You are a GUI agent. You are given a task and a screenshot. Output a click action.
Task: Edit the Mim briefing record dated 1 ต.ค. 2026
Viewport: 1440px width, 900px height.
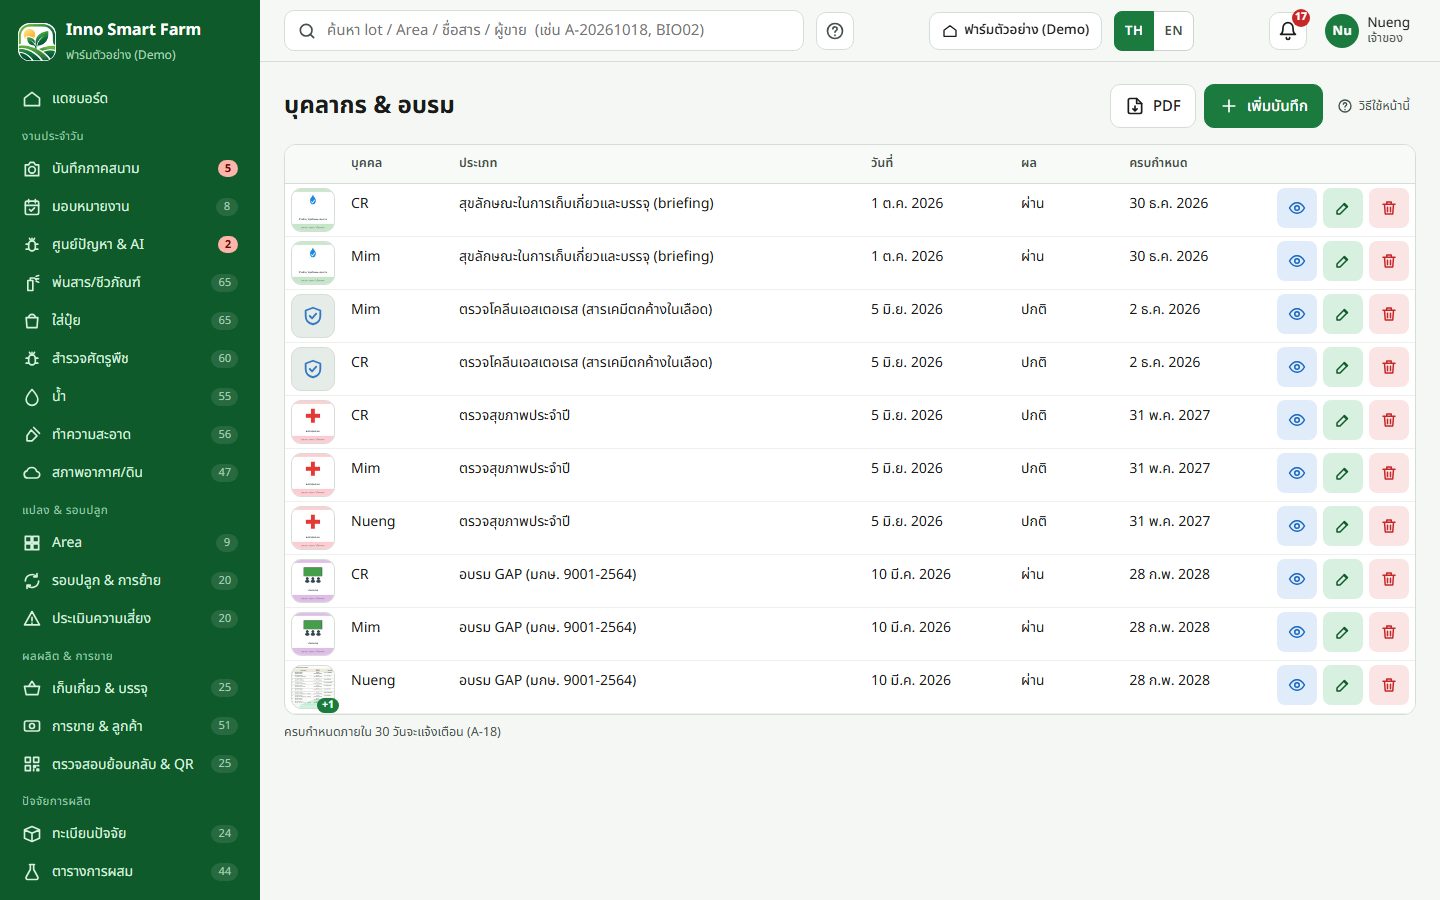pyautogui.click(x=1343, y=261)
